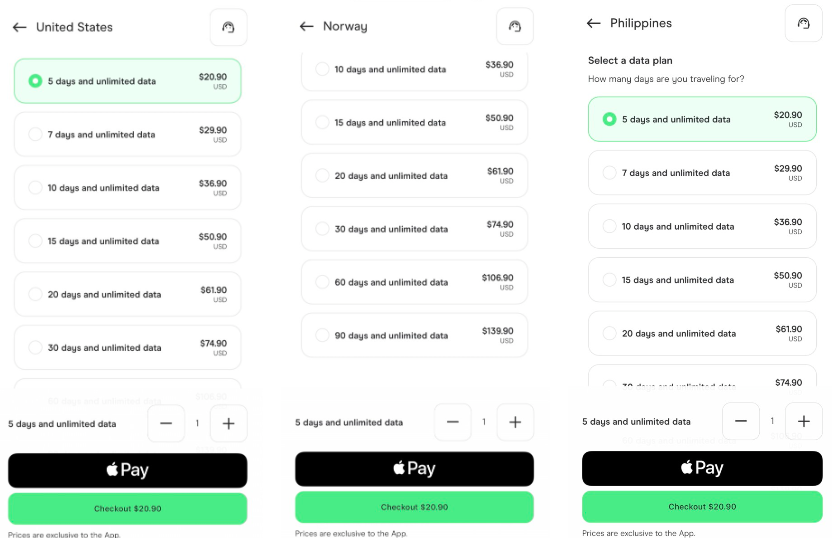Tap Apple Pay on Philippines screen

[702, 468]
